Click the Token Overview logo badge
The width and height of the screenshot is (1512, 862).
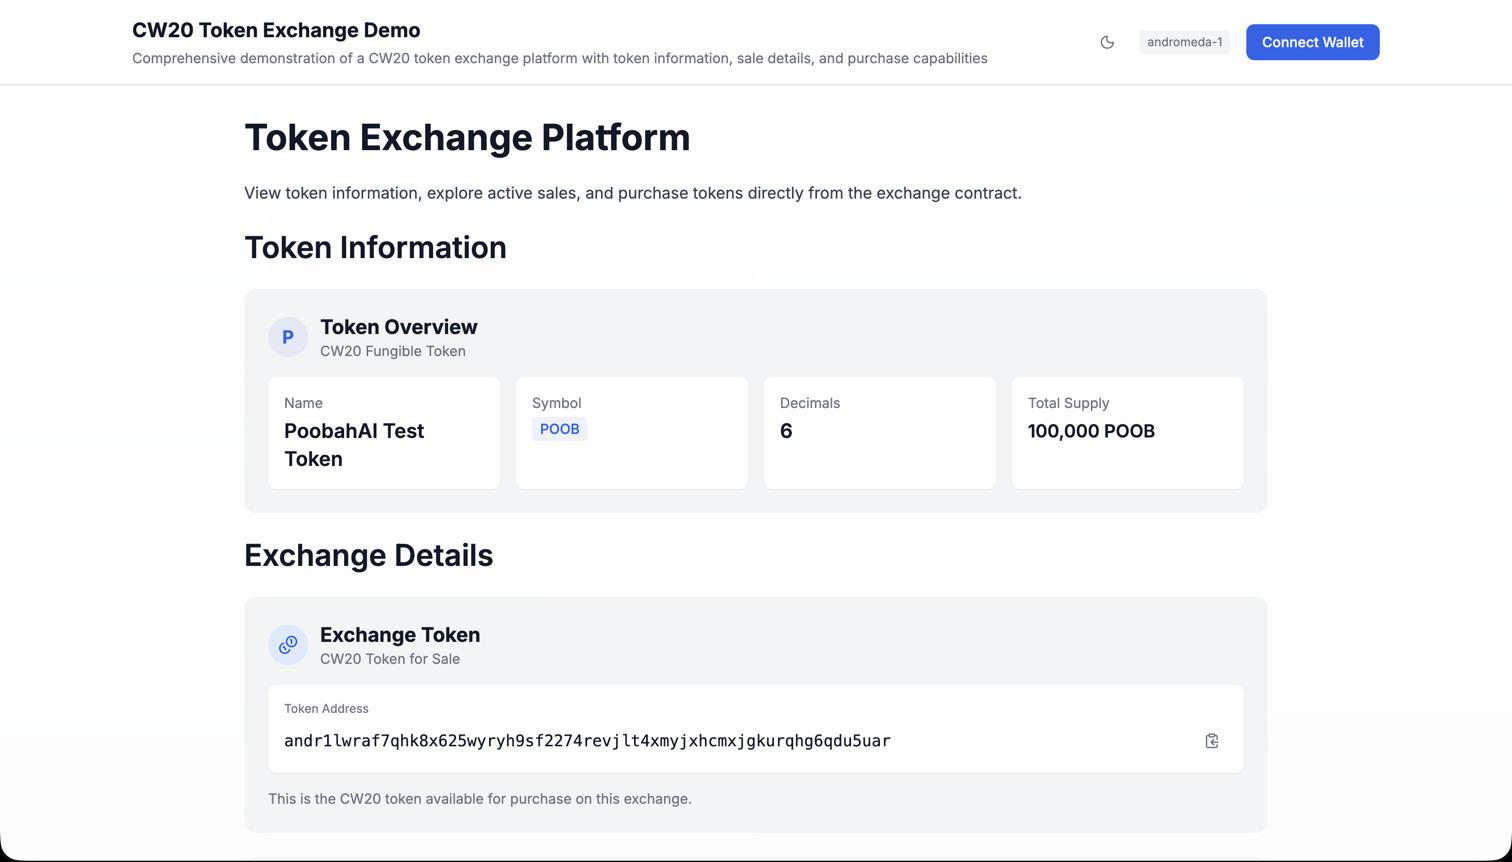coord(288,337)
